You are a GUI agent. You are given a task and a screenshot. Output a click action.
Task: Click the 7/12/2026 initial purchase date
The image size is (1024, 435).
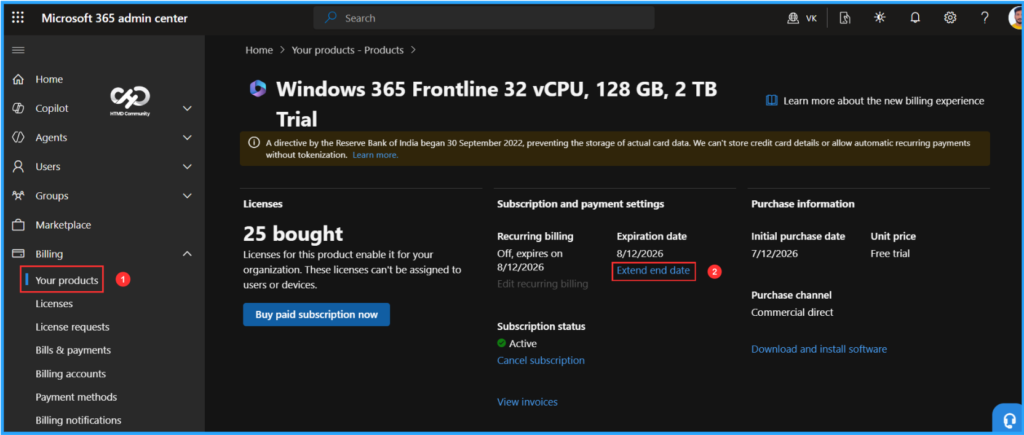[x=775, y=253]
